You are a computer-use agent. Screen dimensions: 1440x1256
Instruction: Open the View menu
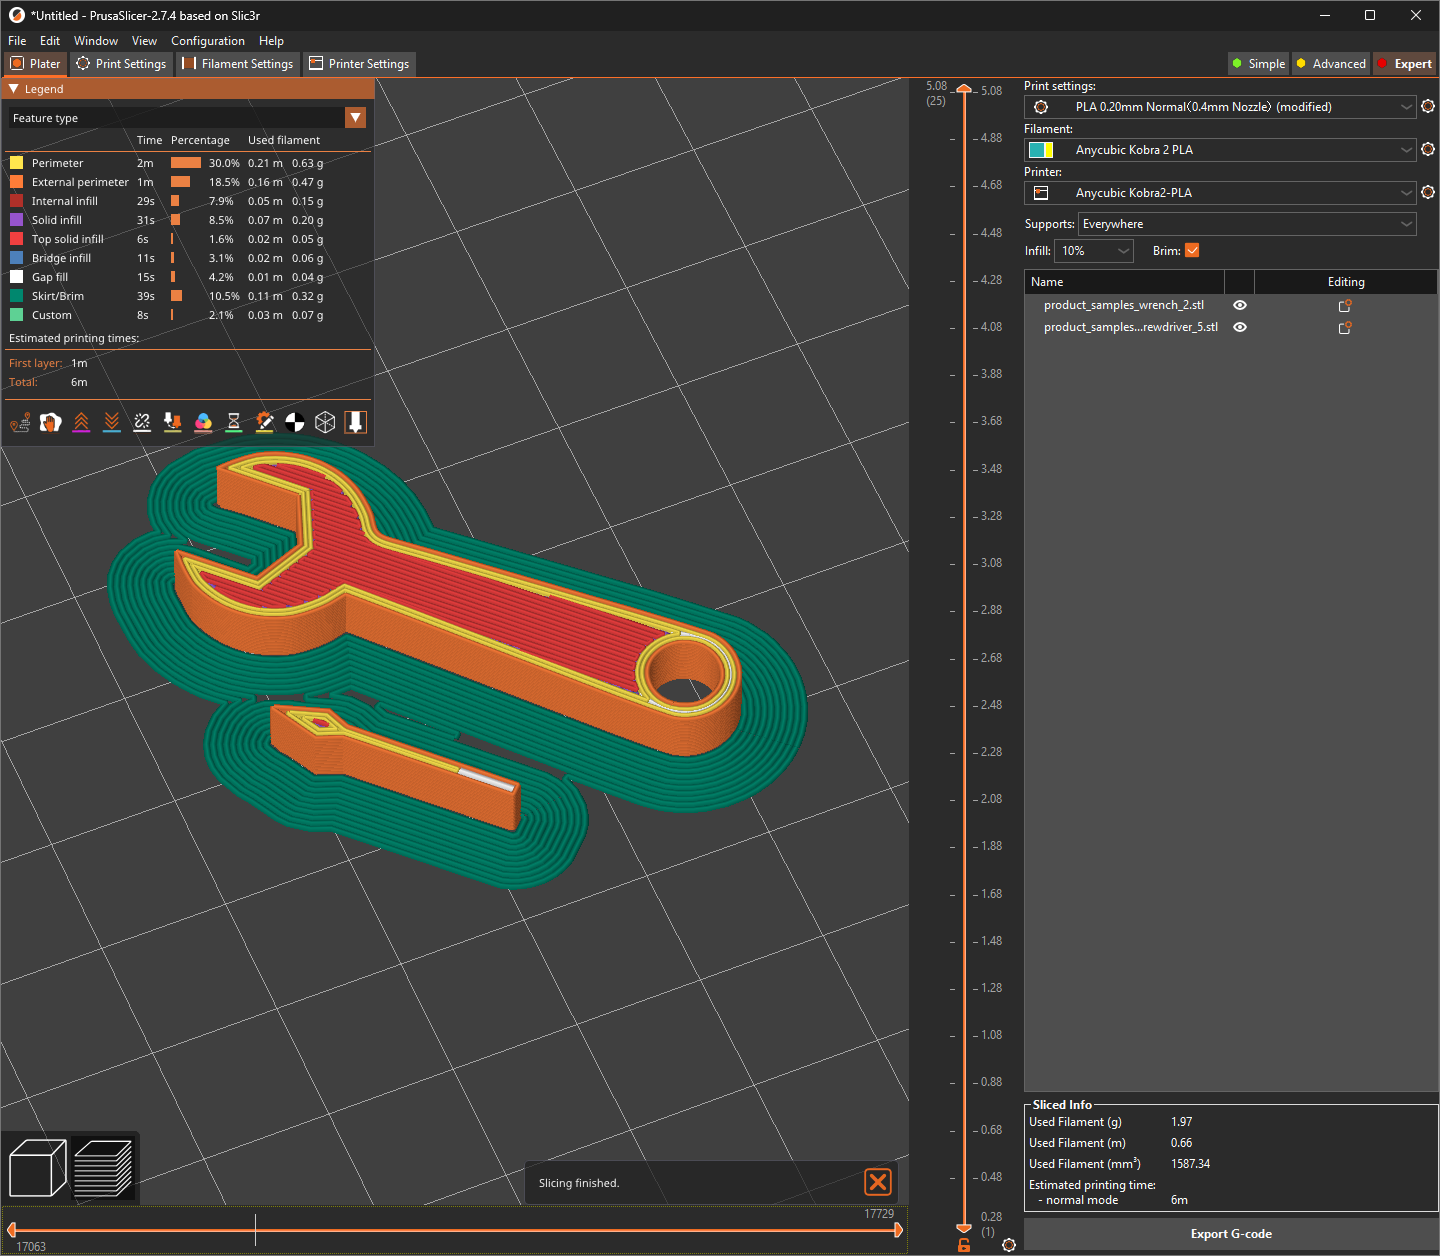point(144,41)
